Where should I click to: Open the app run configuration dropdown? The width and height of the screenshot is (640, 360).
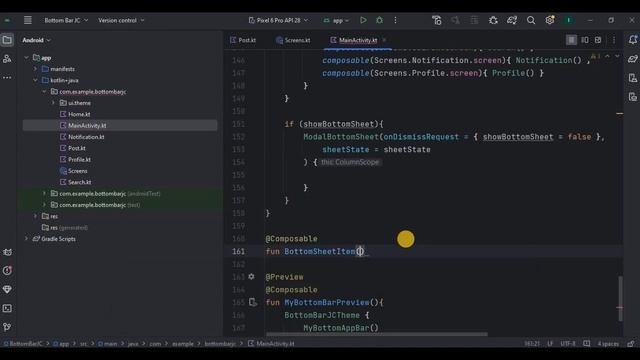pos(336,20)
